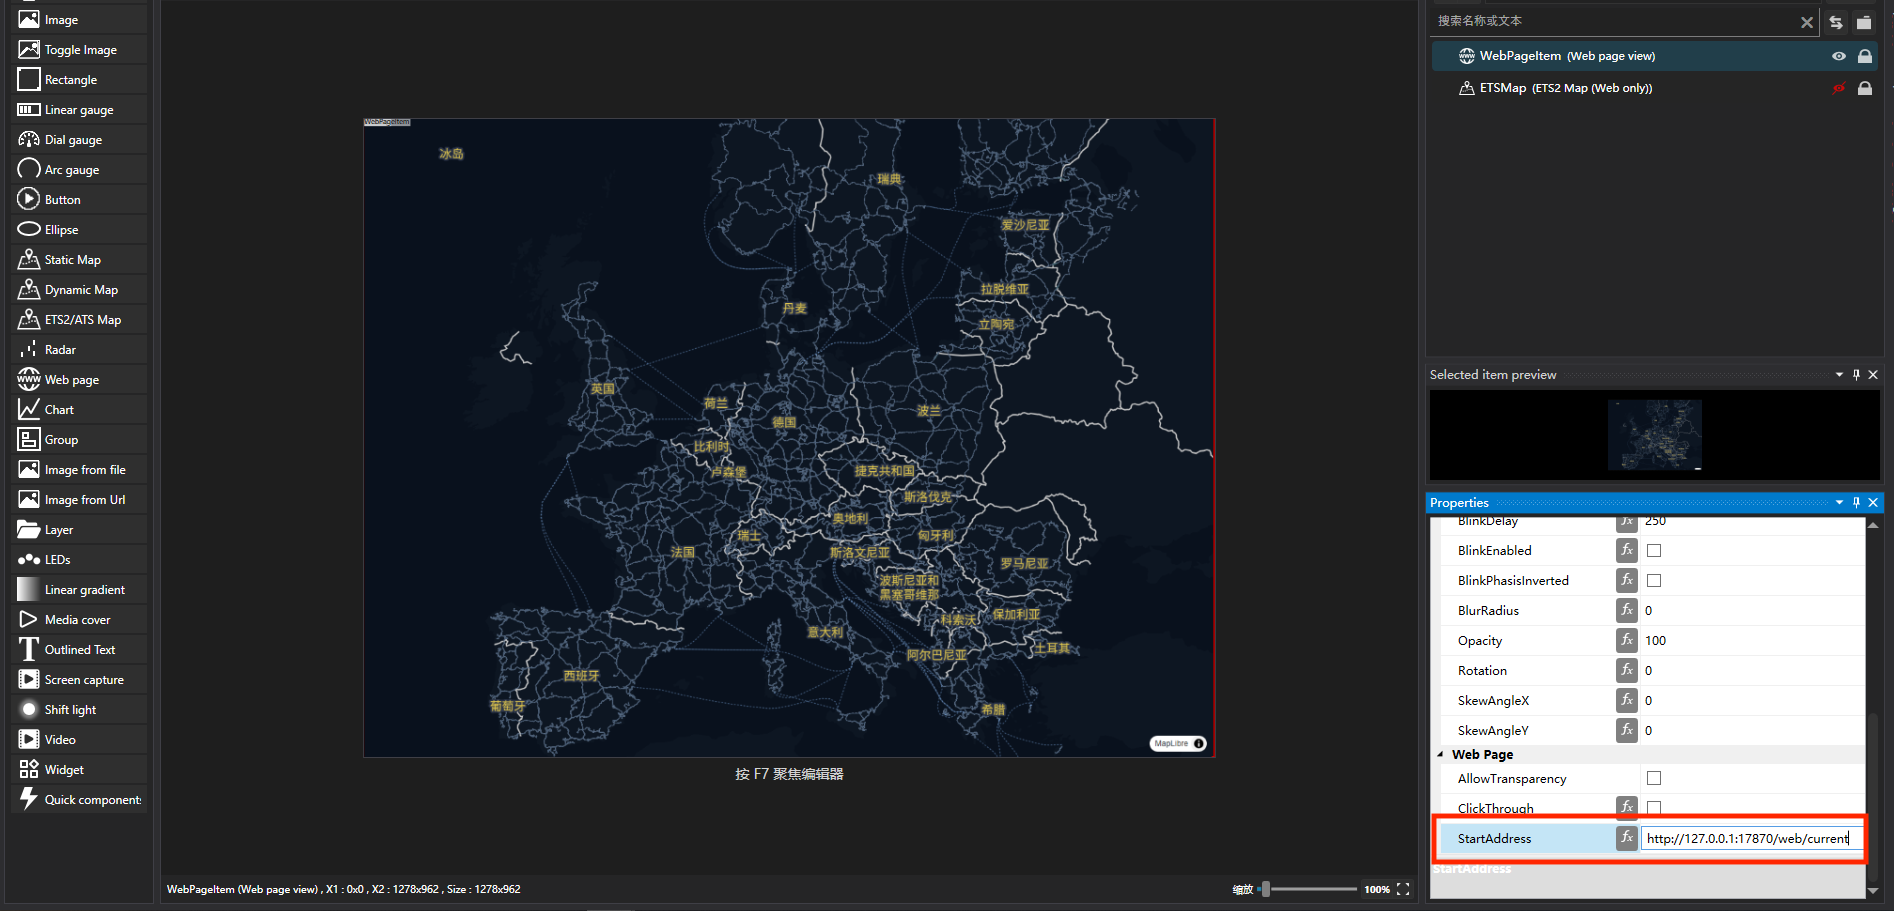Enable the AllowTransparency checkbox
The width and height of the screenshot is (1894, 911).
pos(1654,778)
